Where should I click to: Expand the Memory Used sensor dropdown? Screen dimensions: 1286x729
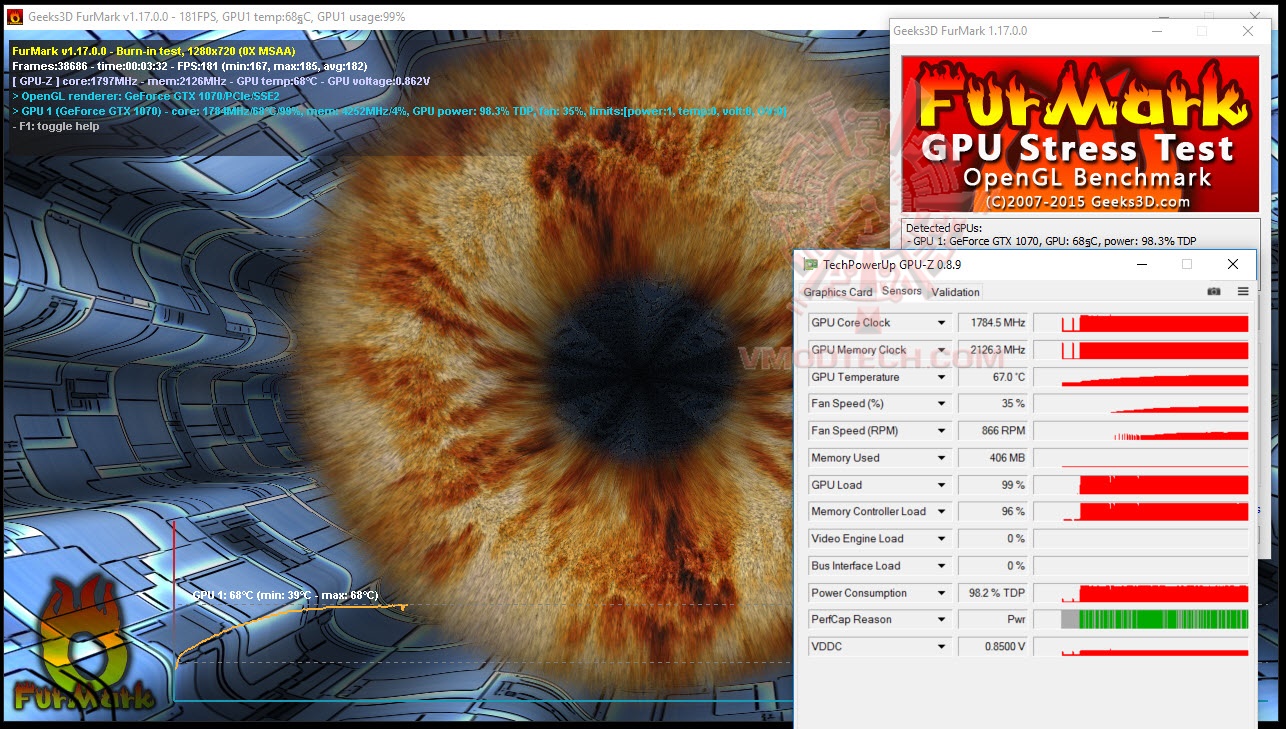pos(941,458)
